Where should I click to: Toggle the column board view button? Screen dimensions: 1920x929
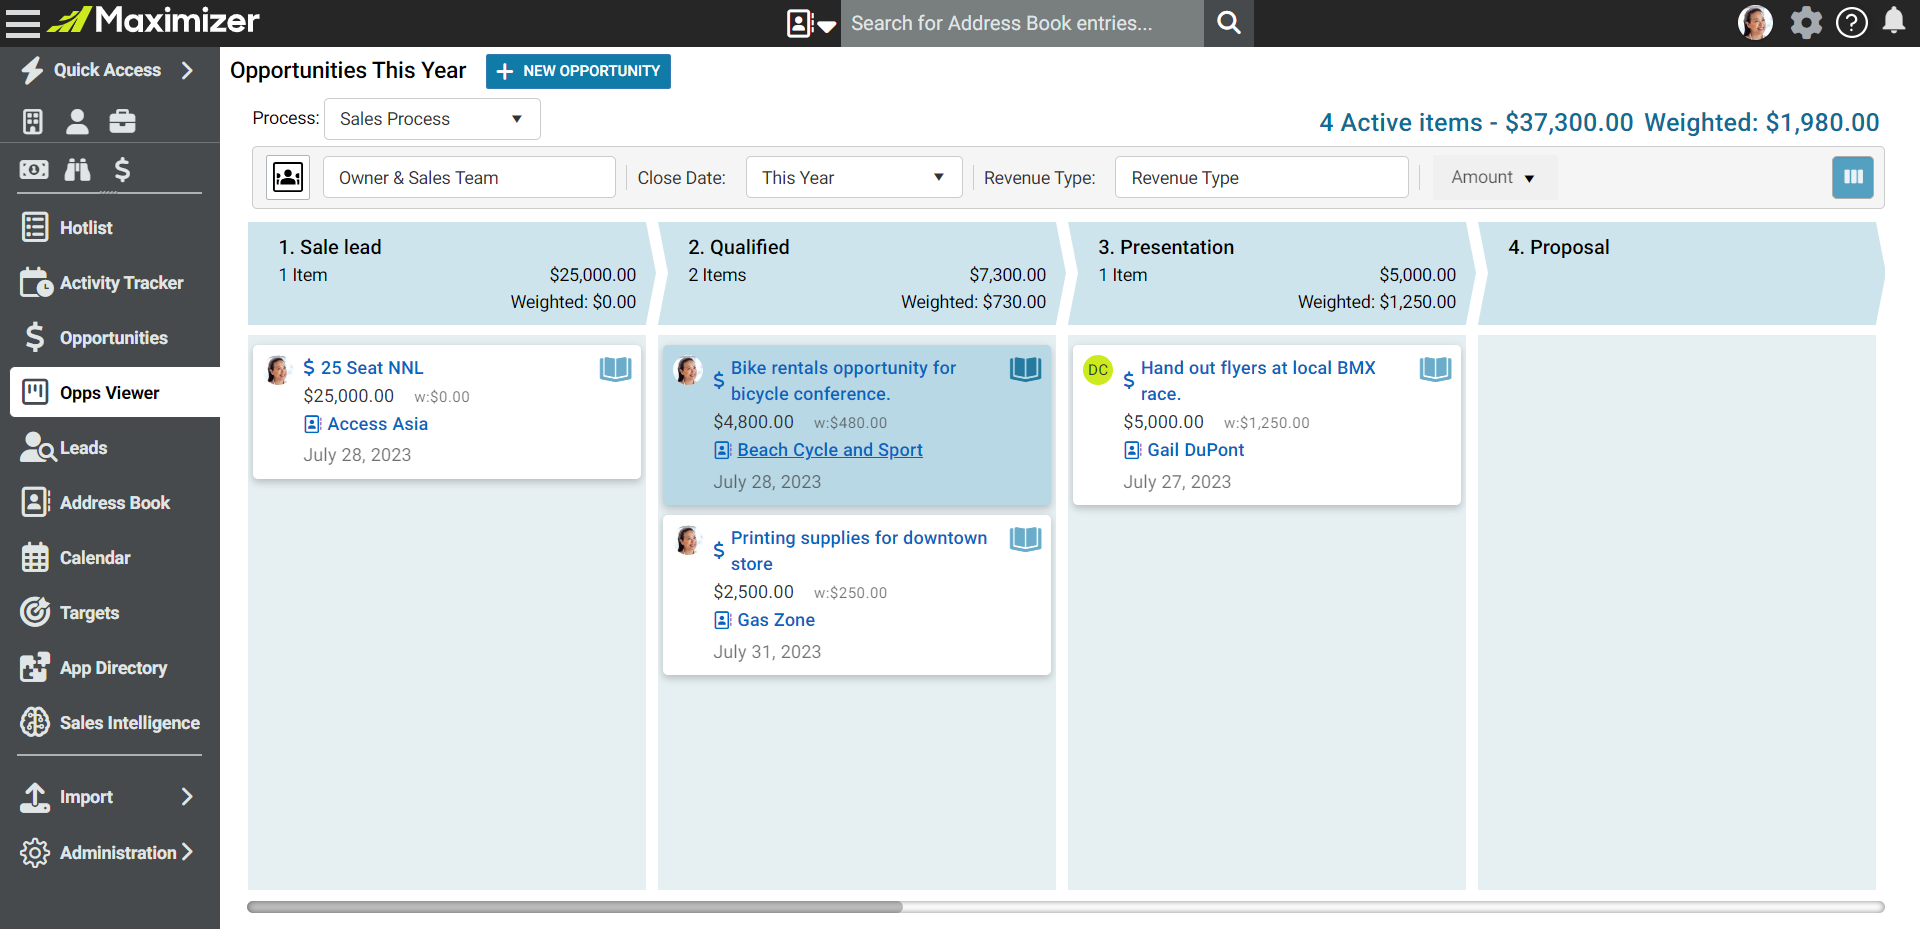coord(1853,177)
